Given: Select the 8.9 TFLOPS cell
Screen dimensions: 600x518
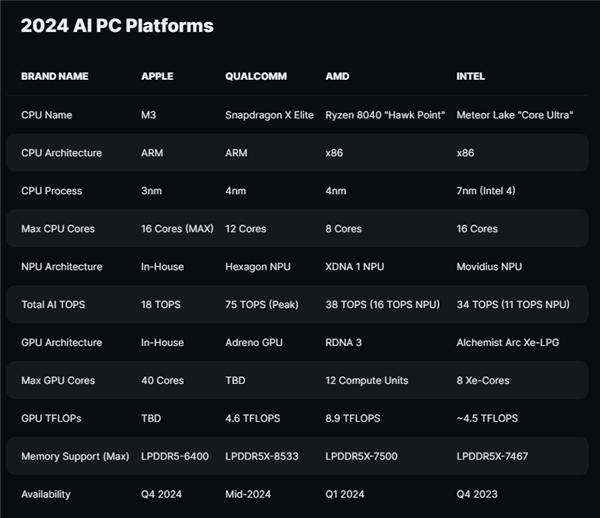Looking at the screenshot, I should tap(353, 419).
